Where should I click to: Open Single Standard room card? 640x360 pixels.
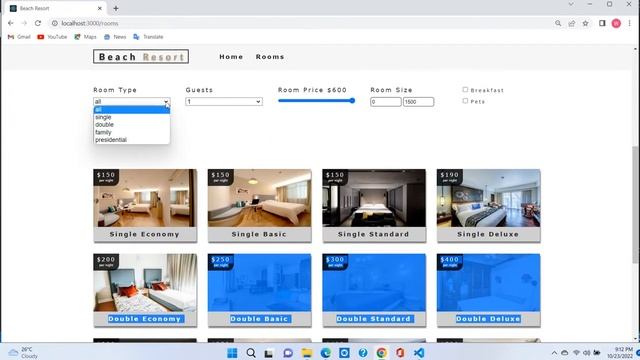click(x=374, y=206)
